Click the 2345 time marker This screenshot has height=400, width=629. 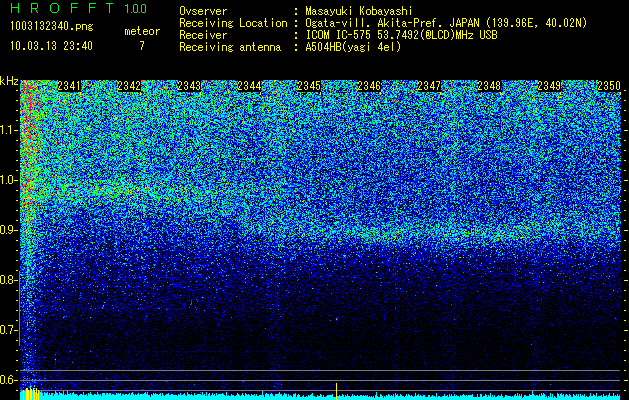point(309,86)
